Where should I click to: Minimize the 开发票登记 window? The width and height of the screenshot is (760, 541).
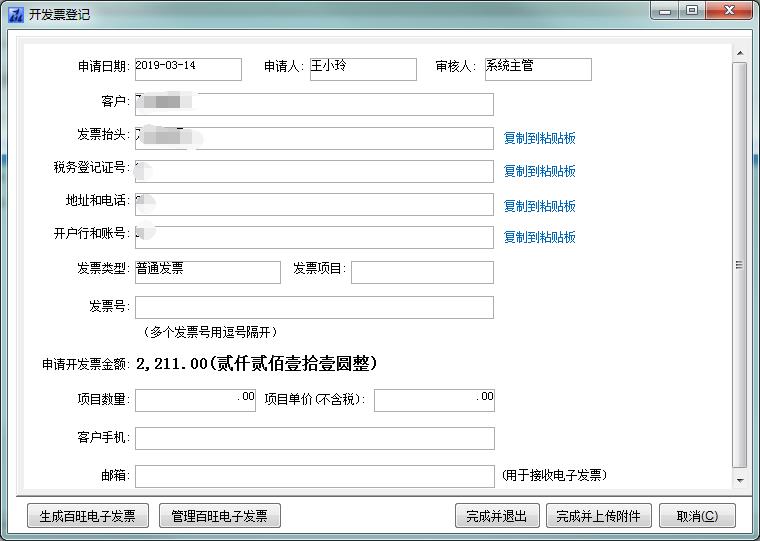click(665, 11)
